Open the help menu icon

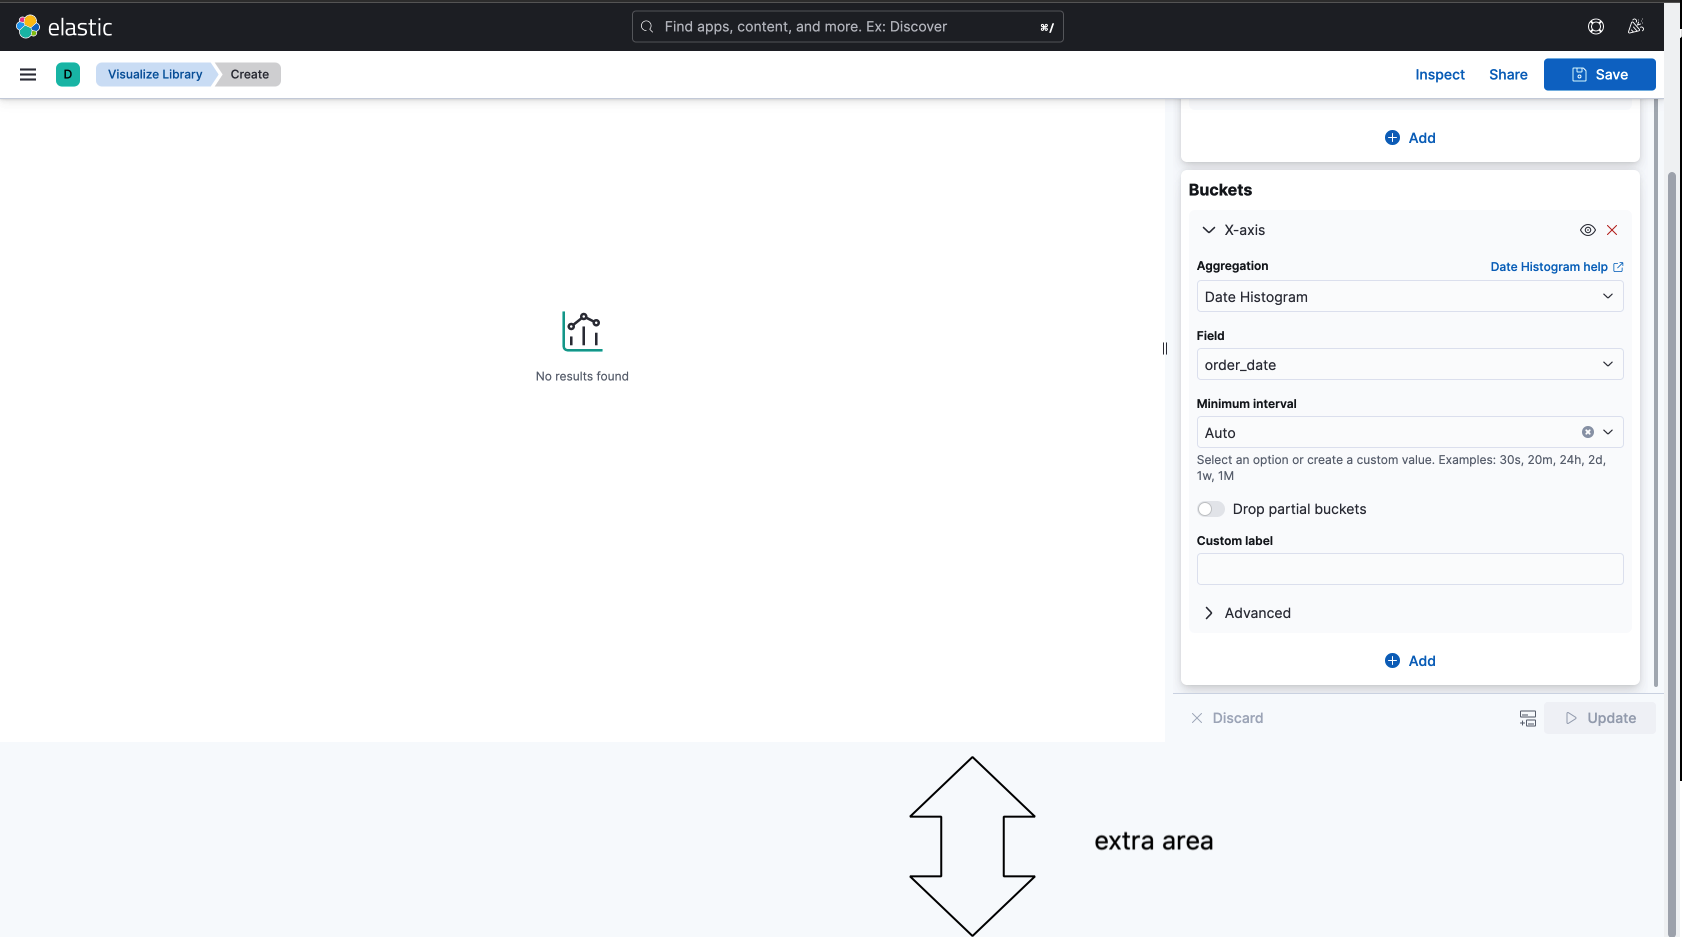pyautogui.click(x=1596, y=27)
